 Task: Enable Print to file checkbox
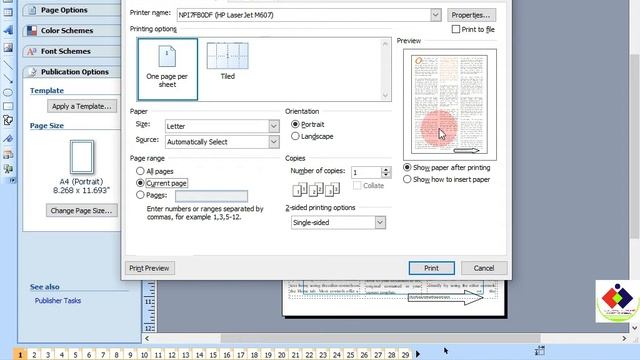tap(456, 29)
